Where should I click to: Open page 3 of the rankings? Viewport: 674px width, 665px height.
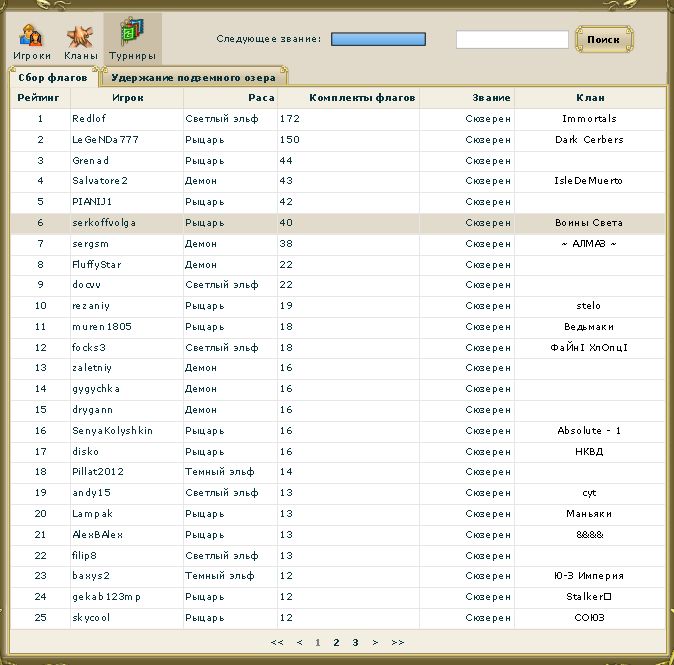pyautogui.click(x=355, y=642)
